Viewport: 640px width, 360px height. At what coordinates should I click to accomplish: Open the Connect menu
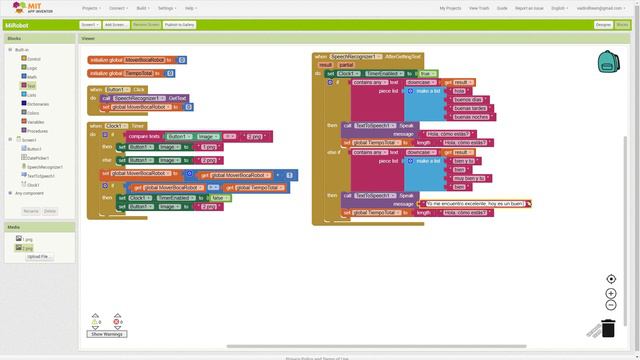tap(118, 8)
